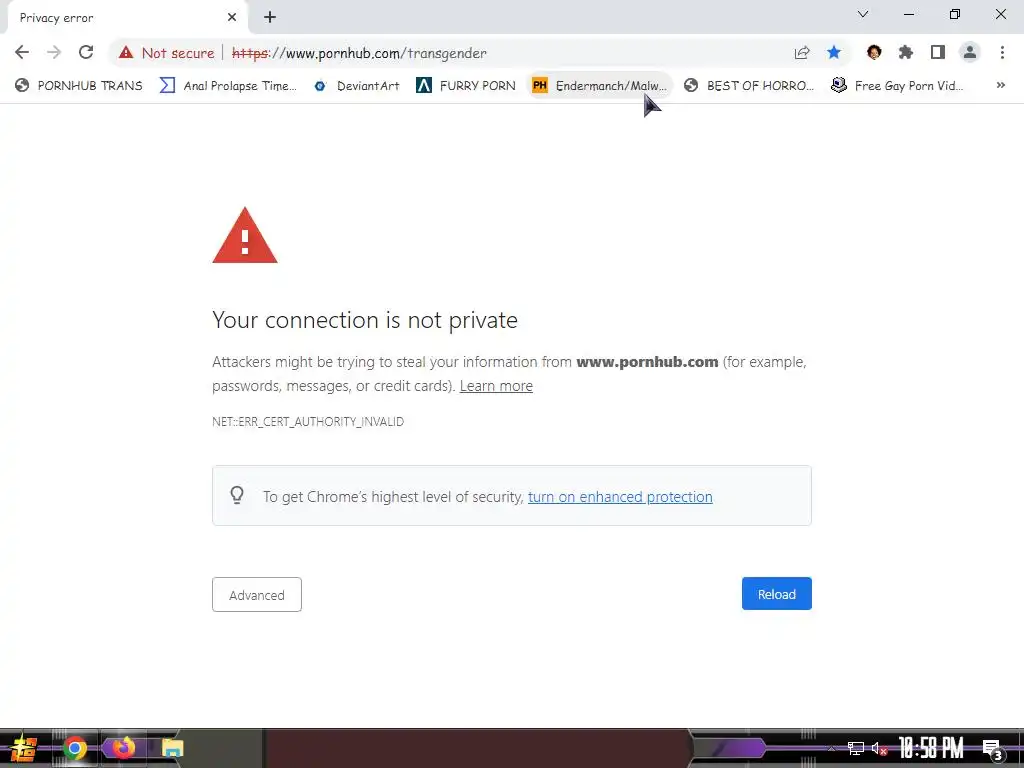This screenshot has width=1024, height=768.
Task: Open the Start menu icon on the taskbar
Action: click(23, 748)
